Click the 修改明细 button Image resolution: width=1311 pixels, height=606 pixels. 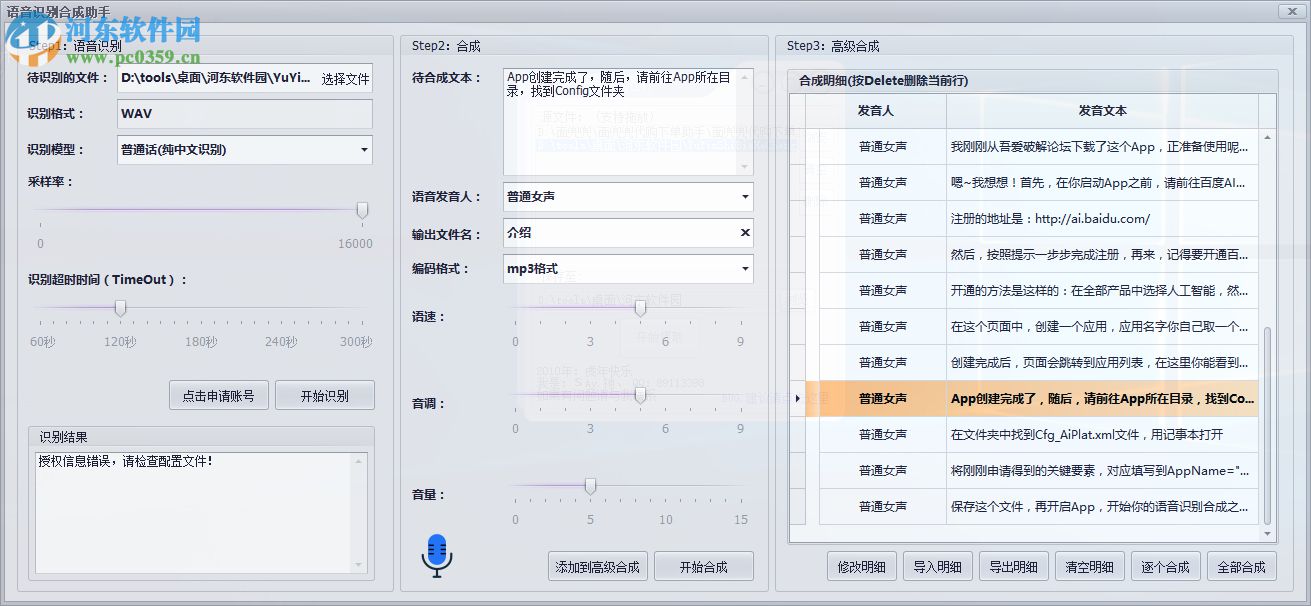(861, 566)
